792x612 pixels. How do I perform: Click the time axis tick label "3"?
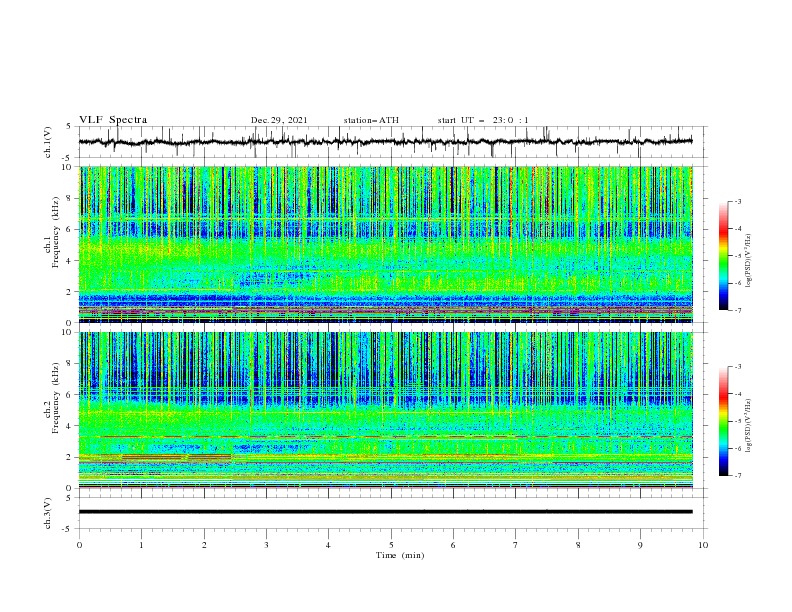266,545
